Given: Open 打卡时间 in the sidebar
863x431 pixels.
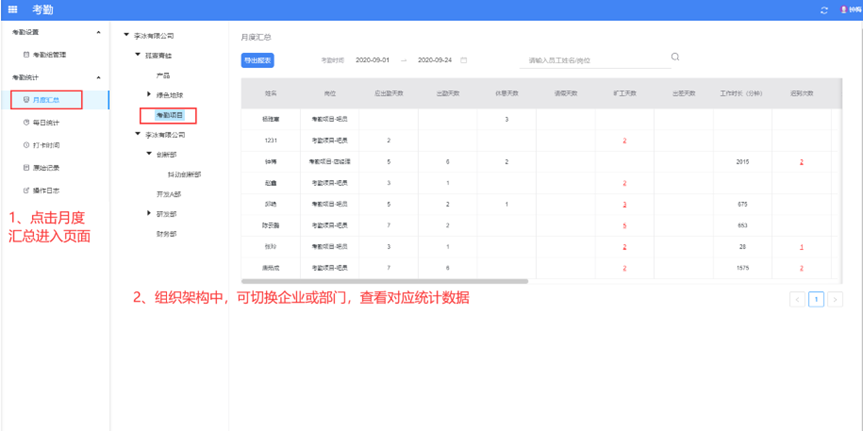Looking at the screenshot, I should coord(46,145).
